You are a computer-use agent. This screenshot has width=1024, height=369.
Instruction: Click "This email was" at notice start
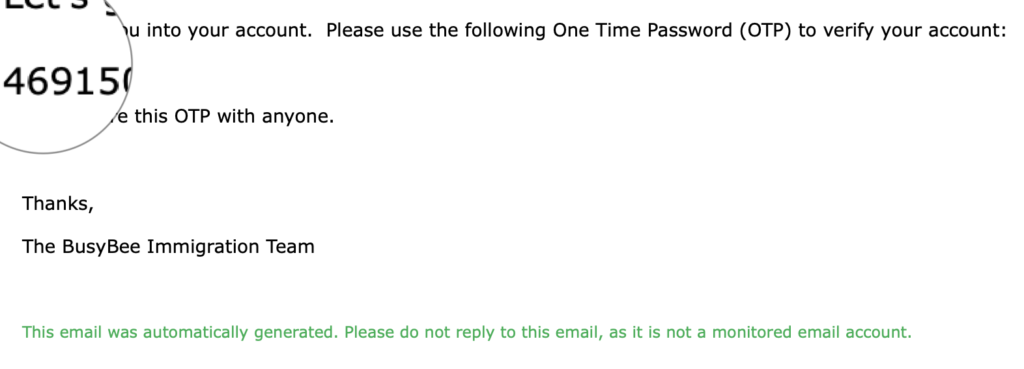[80, 332]
